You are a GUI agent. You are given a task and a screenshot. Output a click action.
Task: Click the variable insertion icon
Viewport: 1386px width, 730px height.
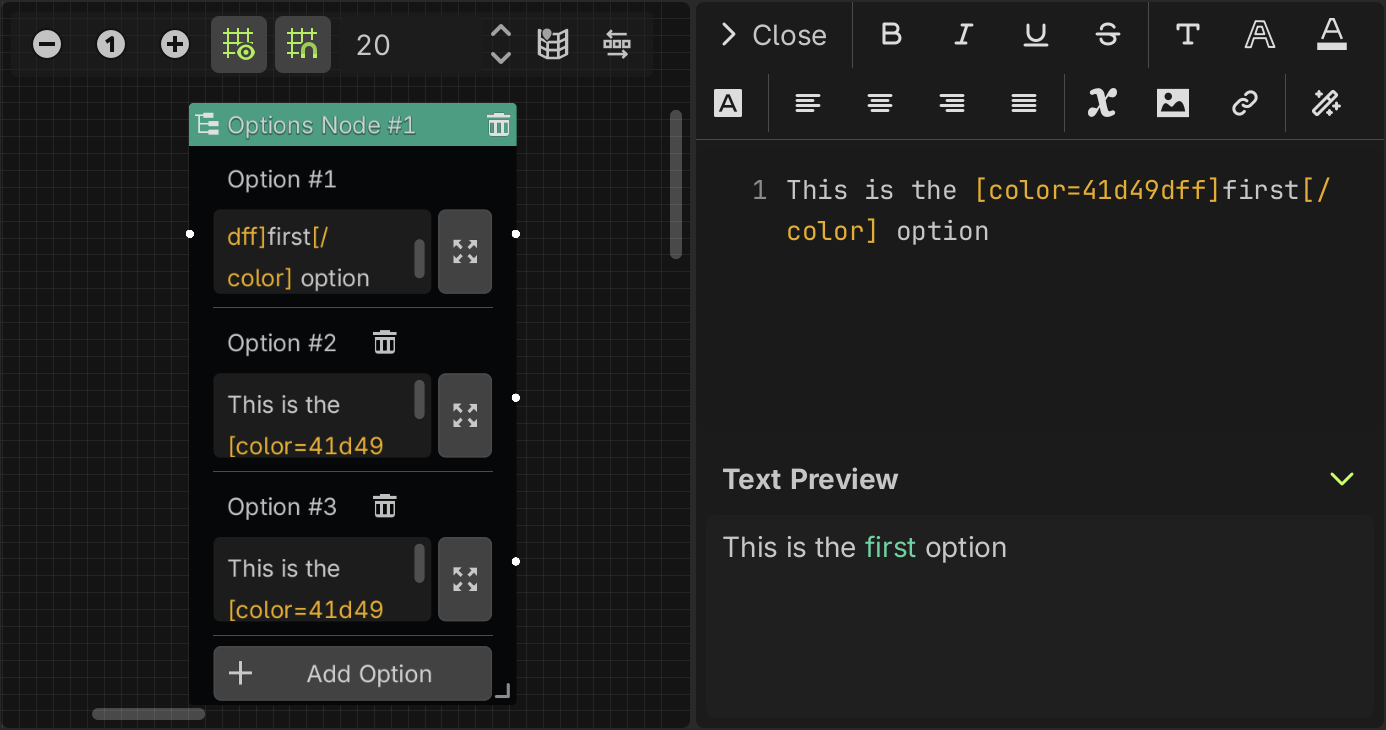pyautogui.click(x=1101, y=103)
